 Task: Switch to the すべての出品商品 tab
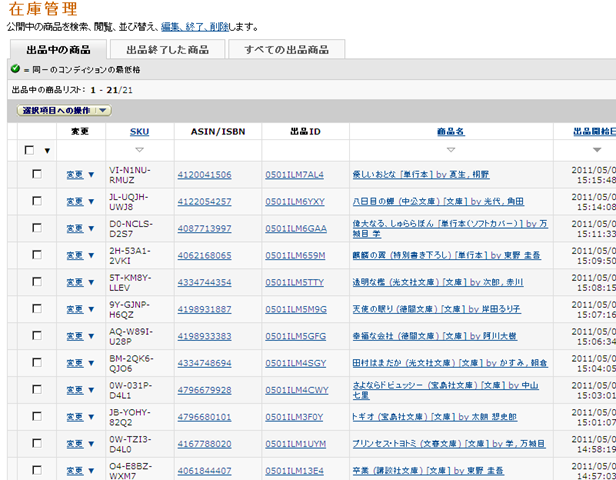pos(286,49)
